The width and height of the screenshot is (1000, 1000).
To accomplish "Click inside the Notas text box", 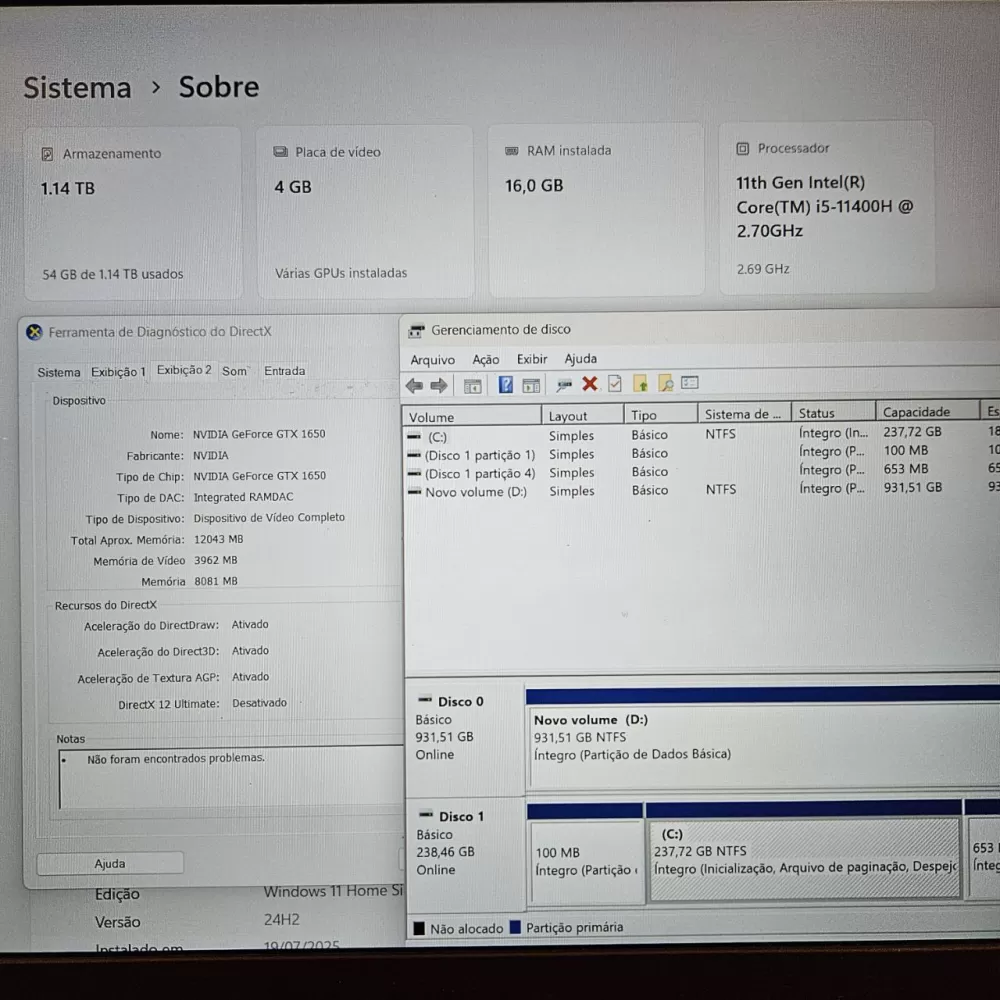I will click(232, 777).
